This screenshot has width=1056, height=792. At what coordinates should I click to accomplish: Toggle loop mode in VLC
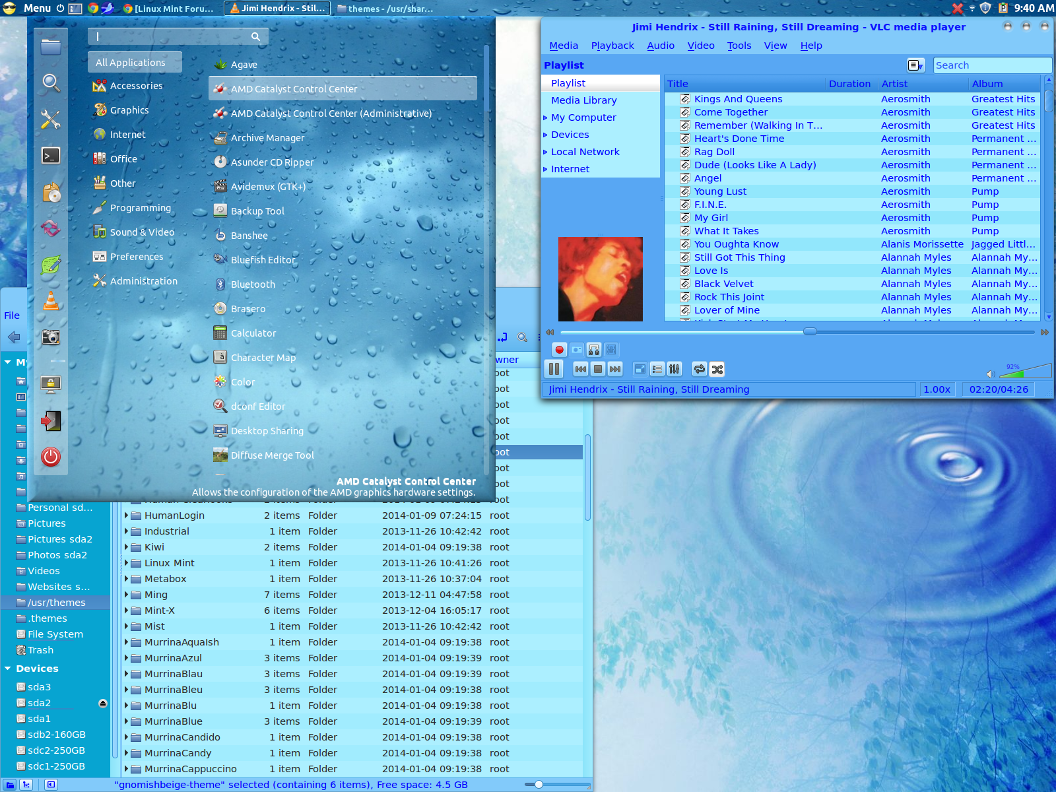point(700,369)
